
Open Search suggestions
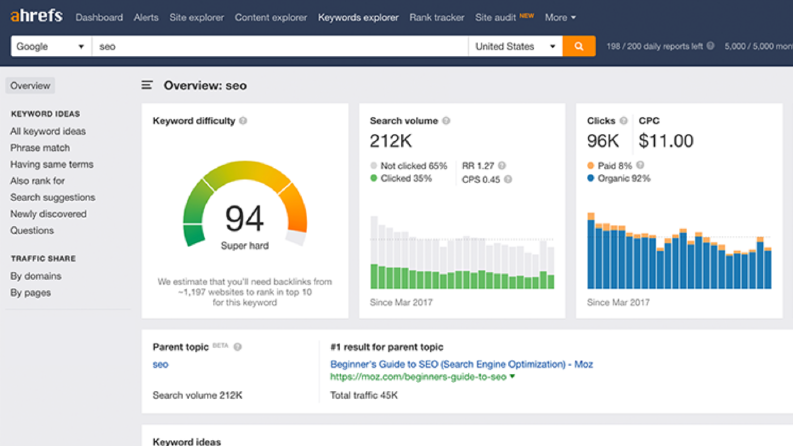pyautogui.click(x=53, y=197)
